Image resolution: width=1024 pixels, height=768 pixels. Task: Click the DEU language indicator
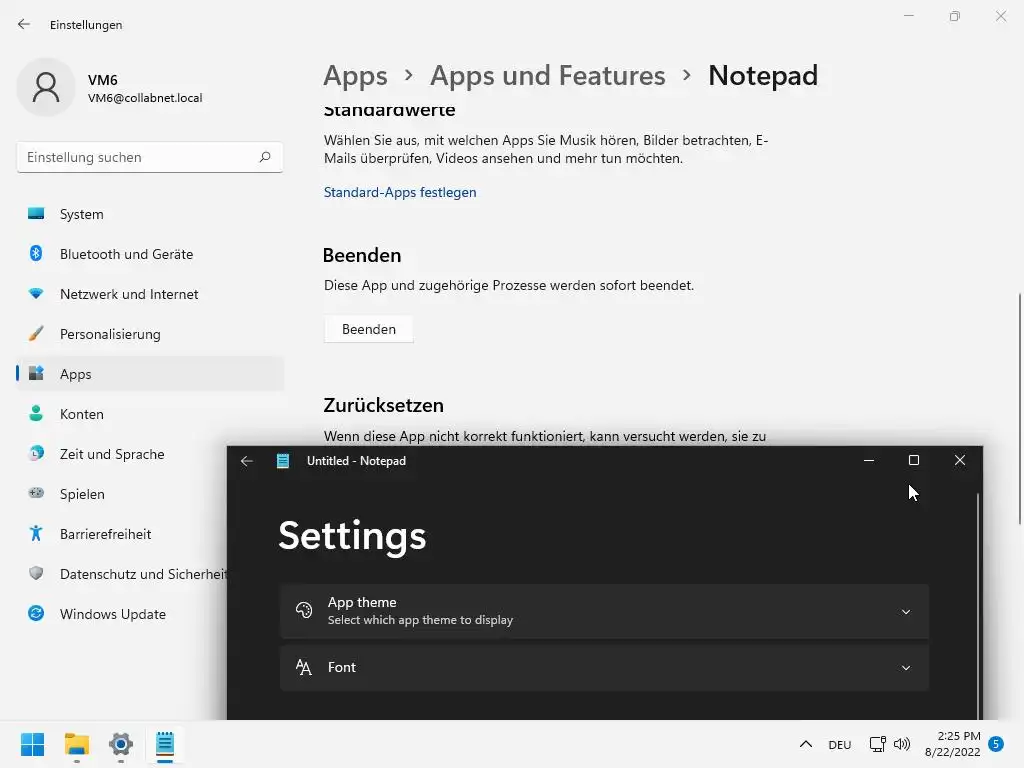(x=839, y=744)
